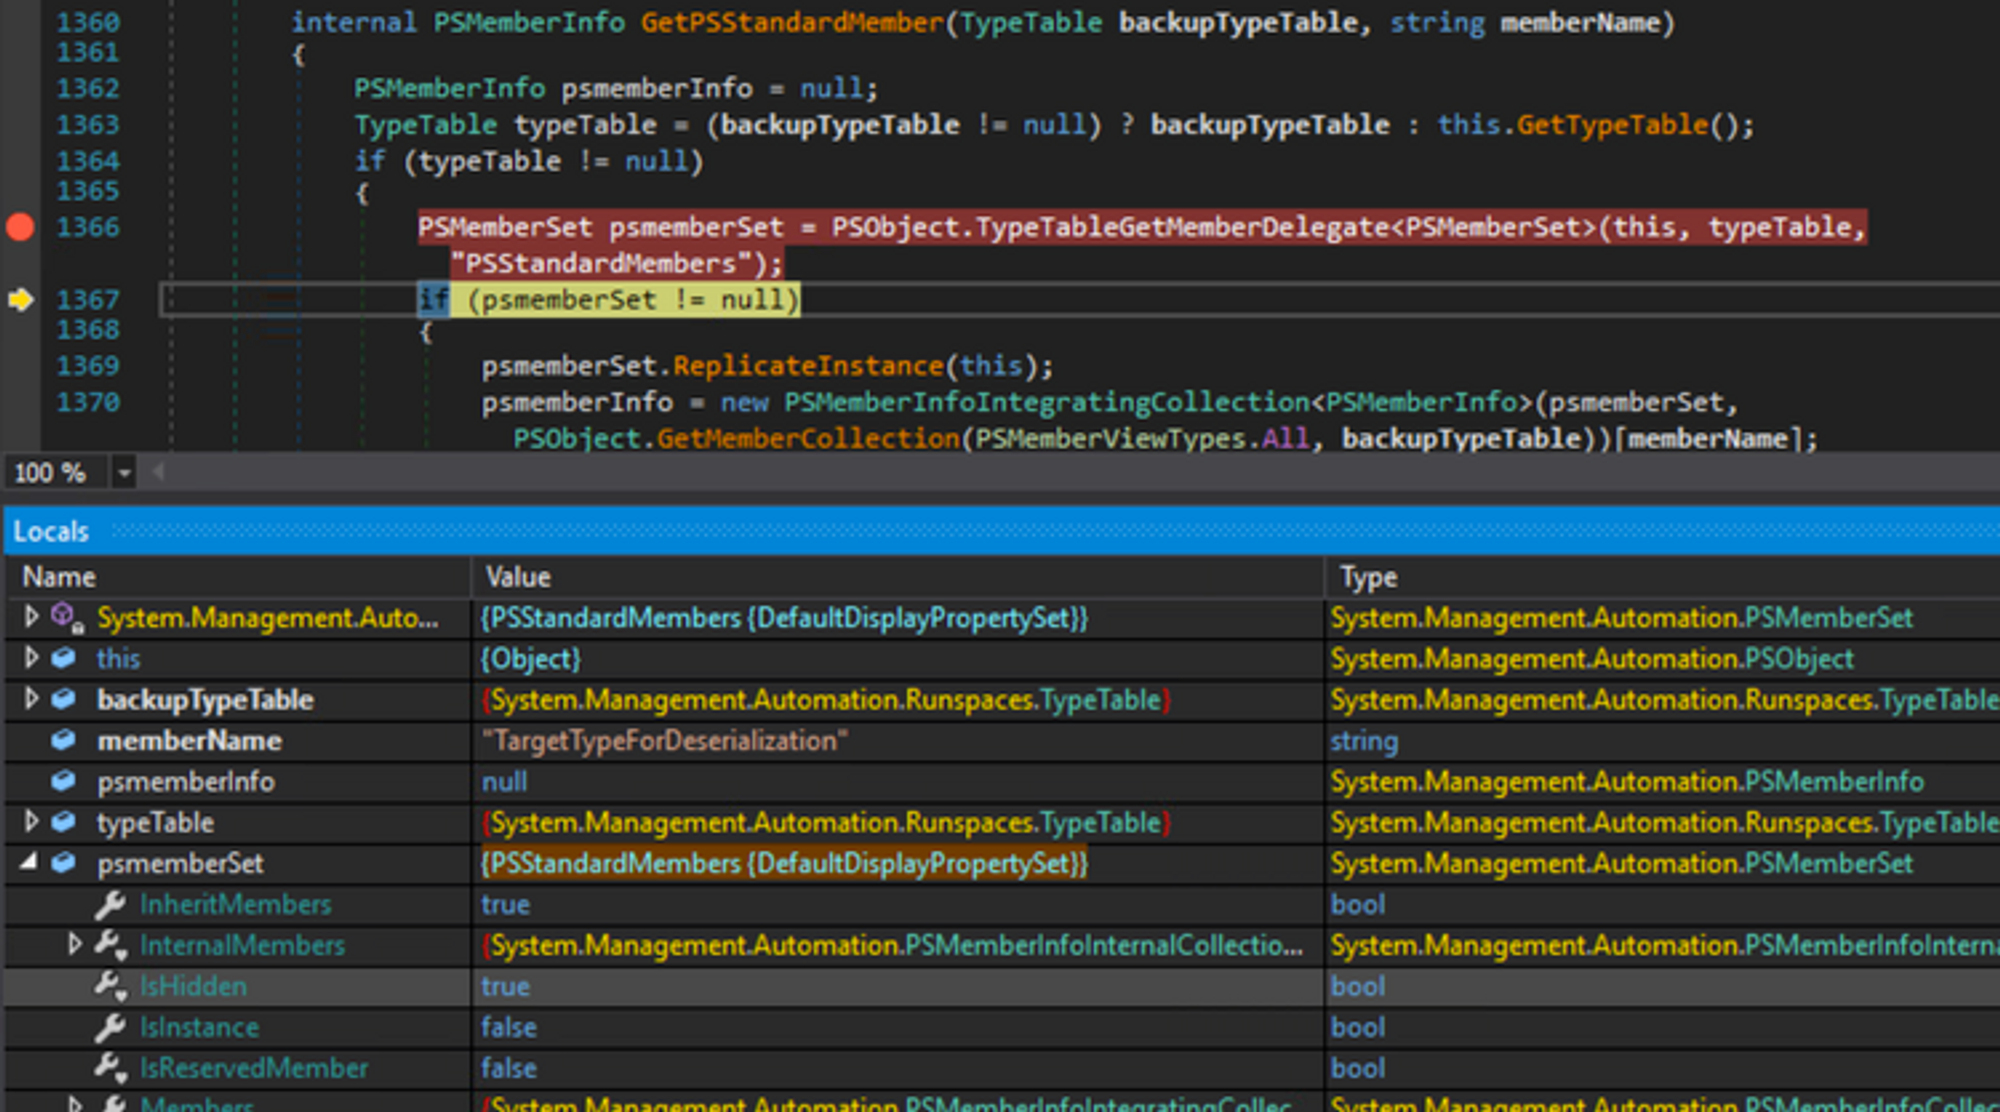Click the IsReservedMember property icon

click(x=110, y=1068)
